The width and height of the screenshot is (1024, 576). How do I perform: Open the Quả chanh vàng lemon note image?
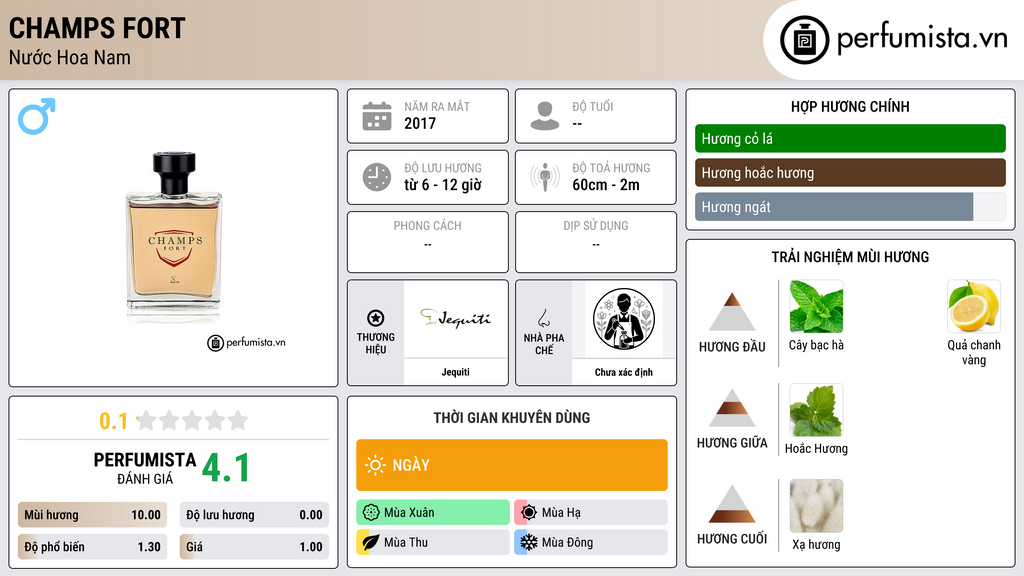[974, 306]
